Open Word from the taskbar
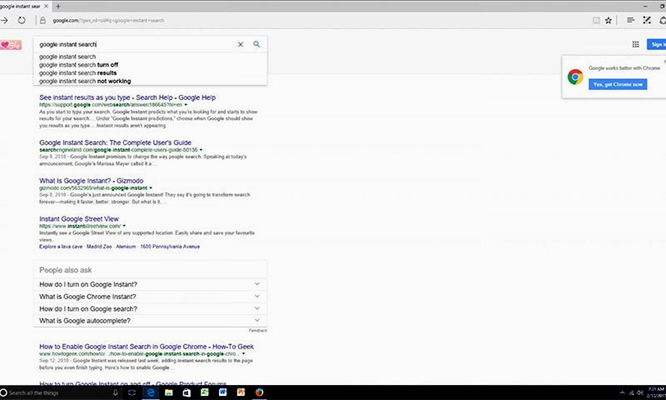The width and height of the screenshot is (666, 400). pyautogui.click(x=223, y=393)
